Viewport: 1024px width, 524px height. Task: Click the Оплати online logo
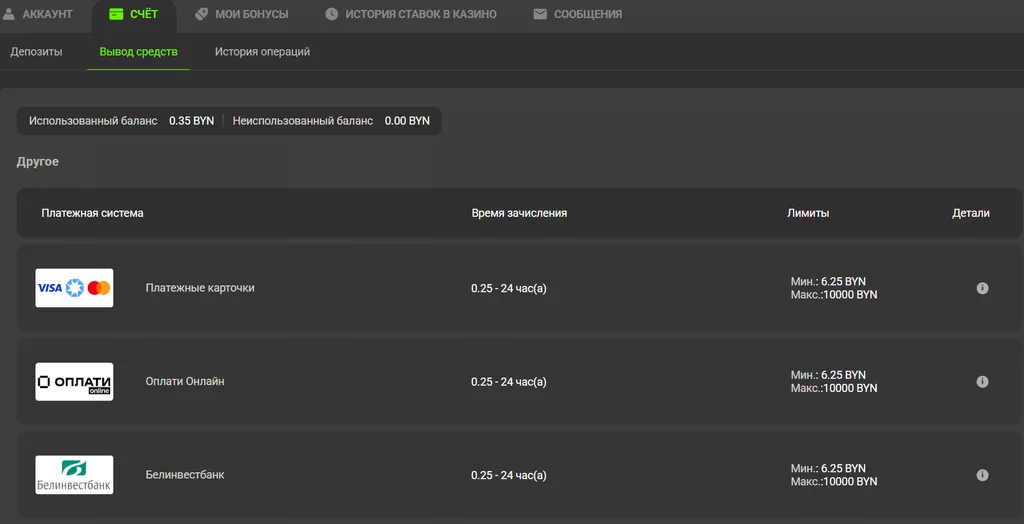point(74,382)
